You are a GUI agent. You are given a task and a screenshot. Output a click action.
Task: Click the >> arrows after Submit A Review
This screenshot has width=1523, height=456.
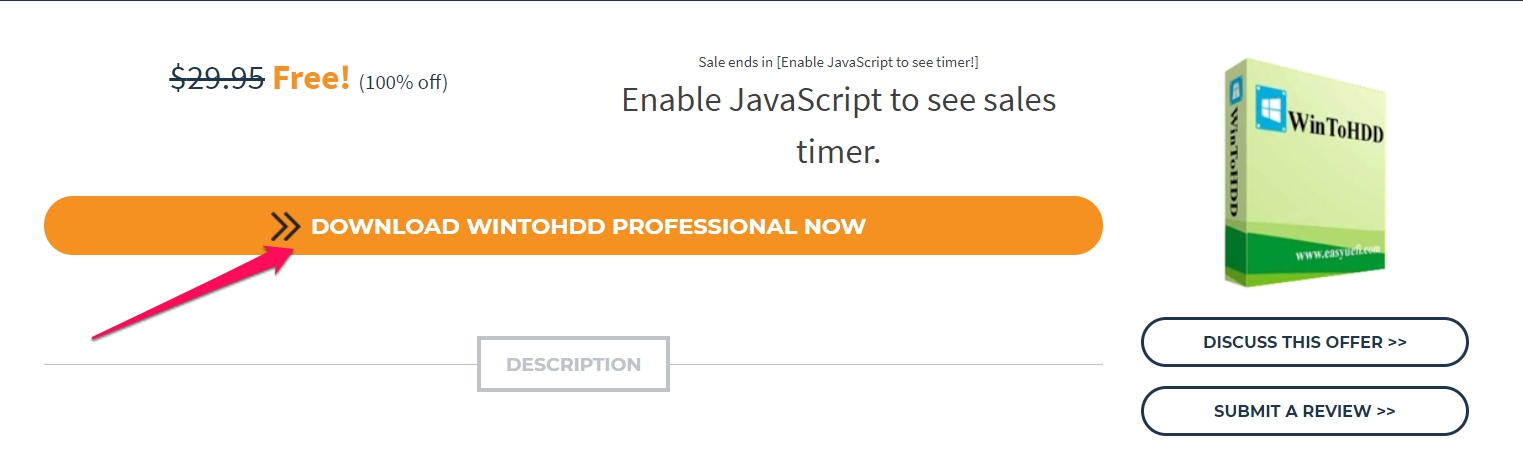tap(1386, 411)
